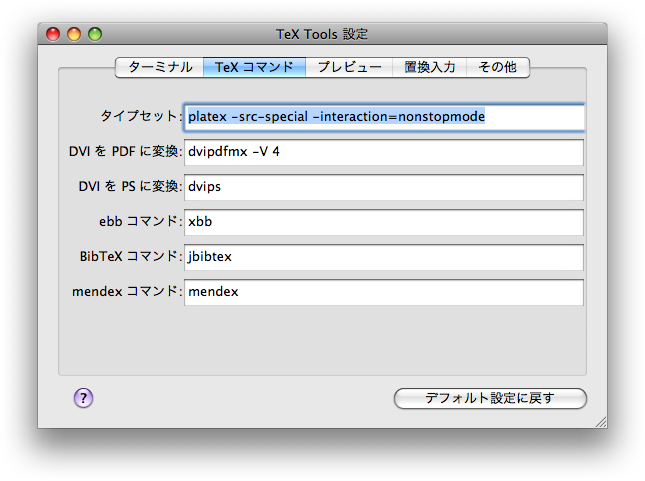Image resolution: width=645 pixels, height=481 pixels.
Task: Grab the window resize grip corner
Action: [x=601, y=422]
